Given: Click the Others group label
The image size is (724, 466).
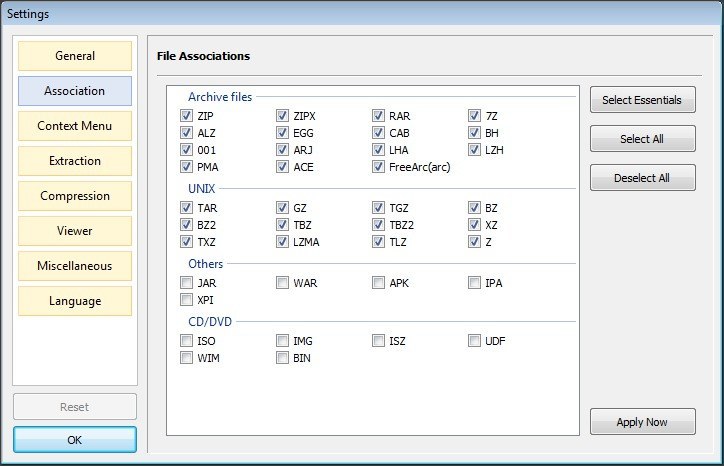Looking at the screenshot, I should tap(205, 264).
